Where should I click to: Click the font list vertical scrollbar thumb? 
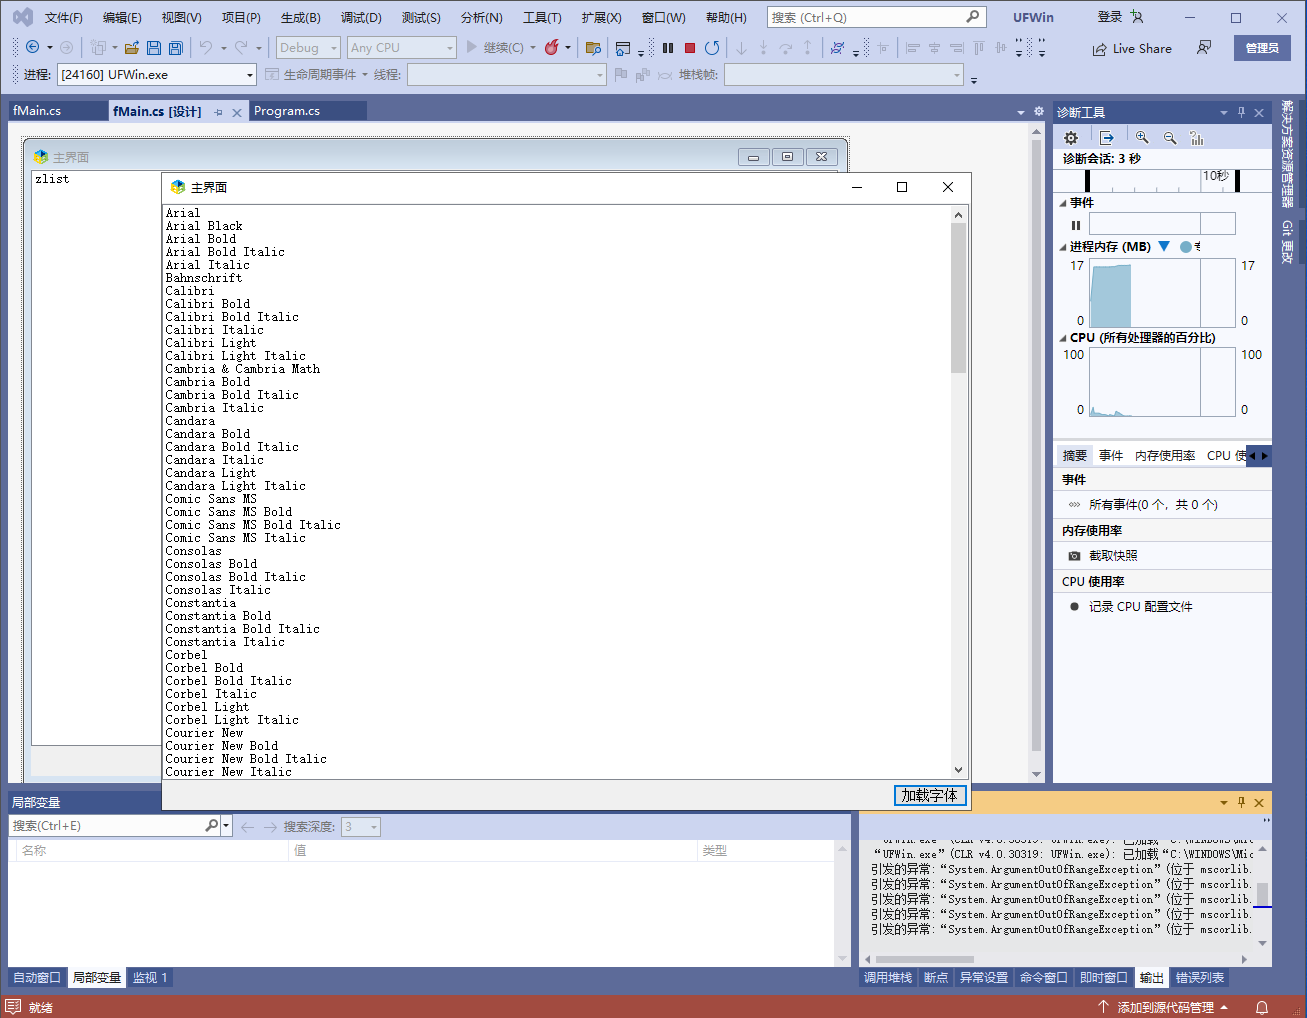point(958,298)
